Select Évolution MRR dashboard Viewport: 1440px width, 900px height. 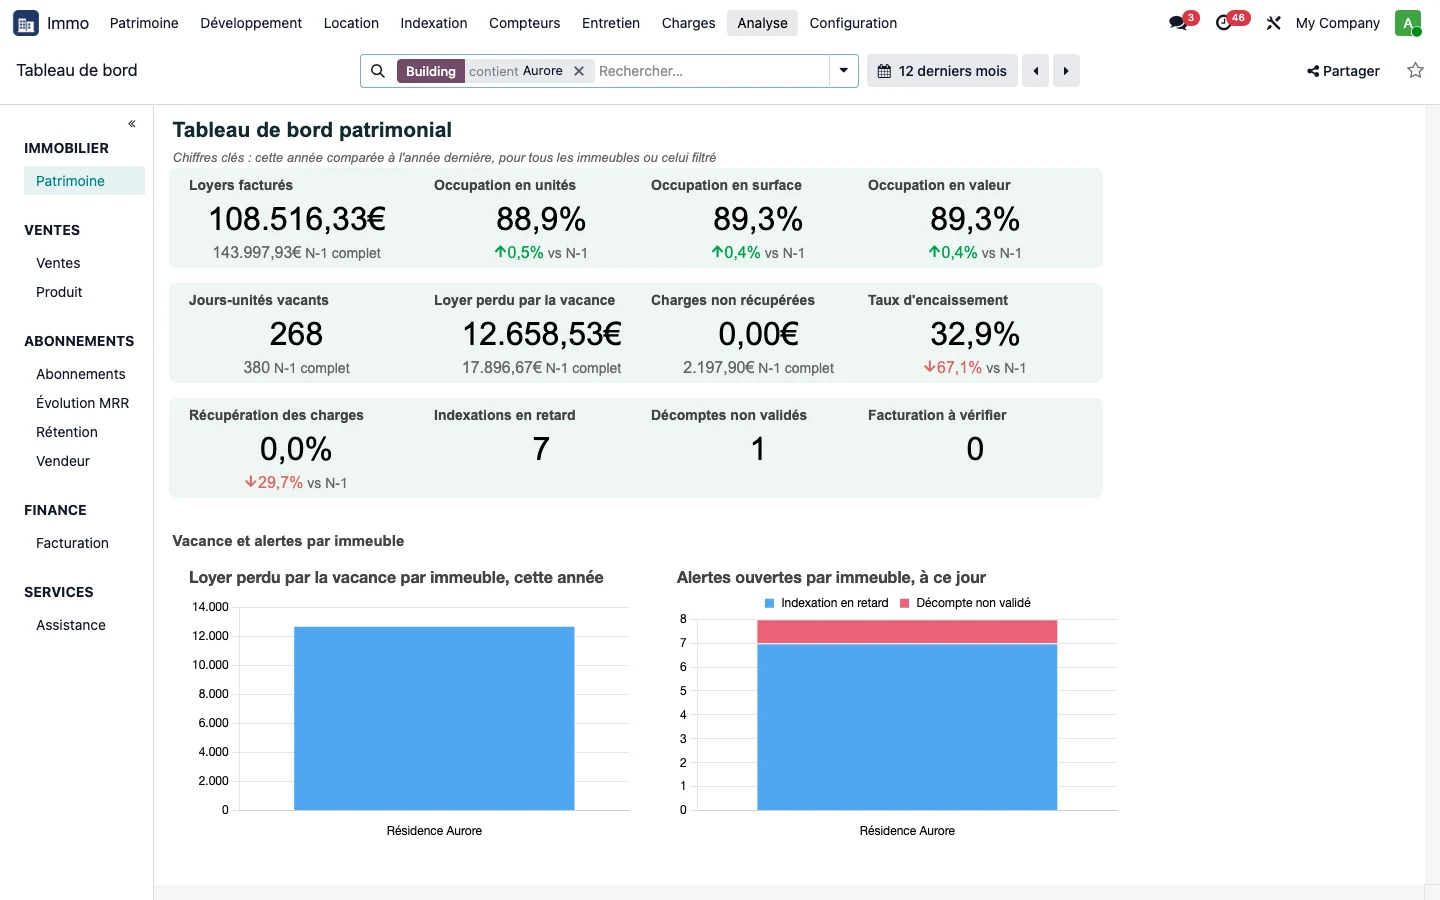click(84, 403)
